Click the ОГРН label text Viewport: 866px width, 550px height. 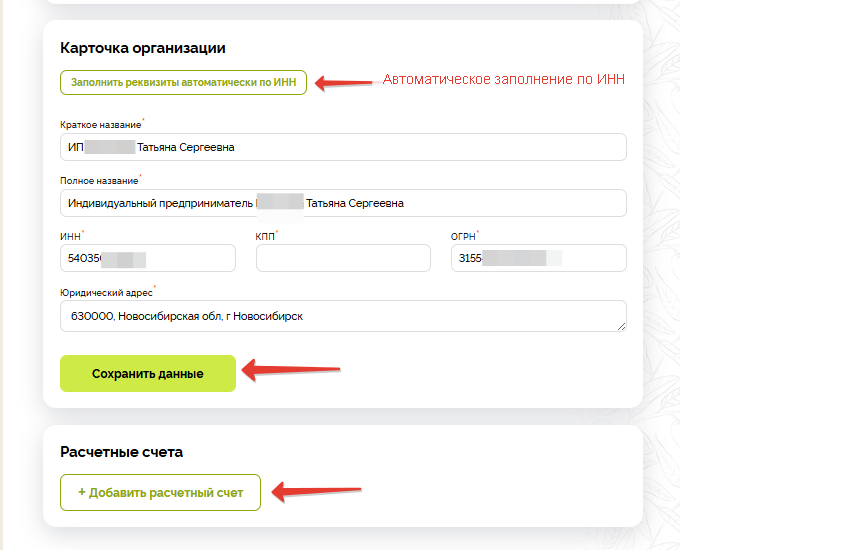click(463, 237)
